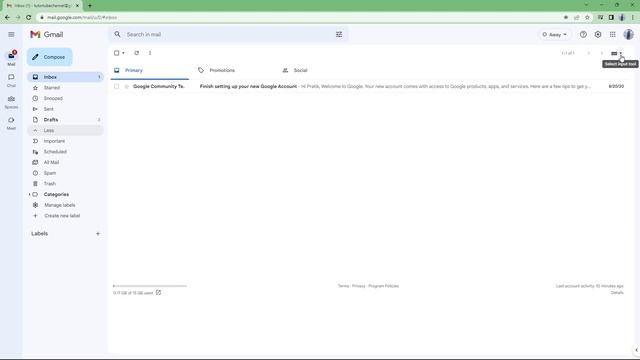Screen dimensions: 640x360
Task: Go to the newer page arrow
Action: (589, 53)
